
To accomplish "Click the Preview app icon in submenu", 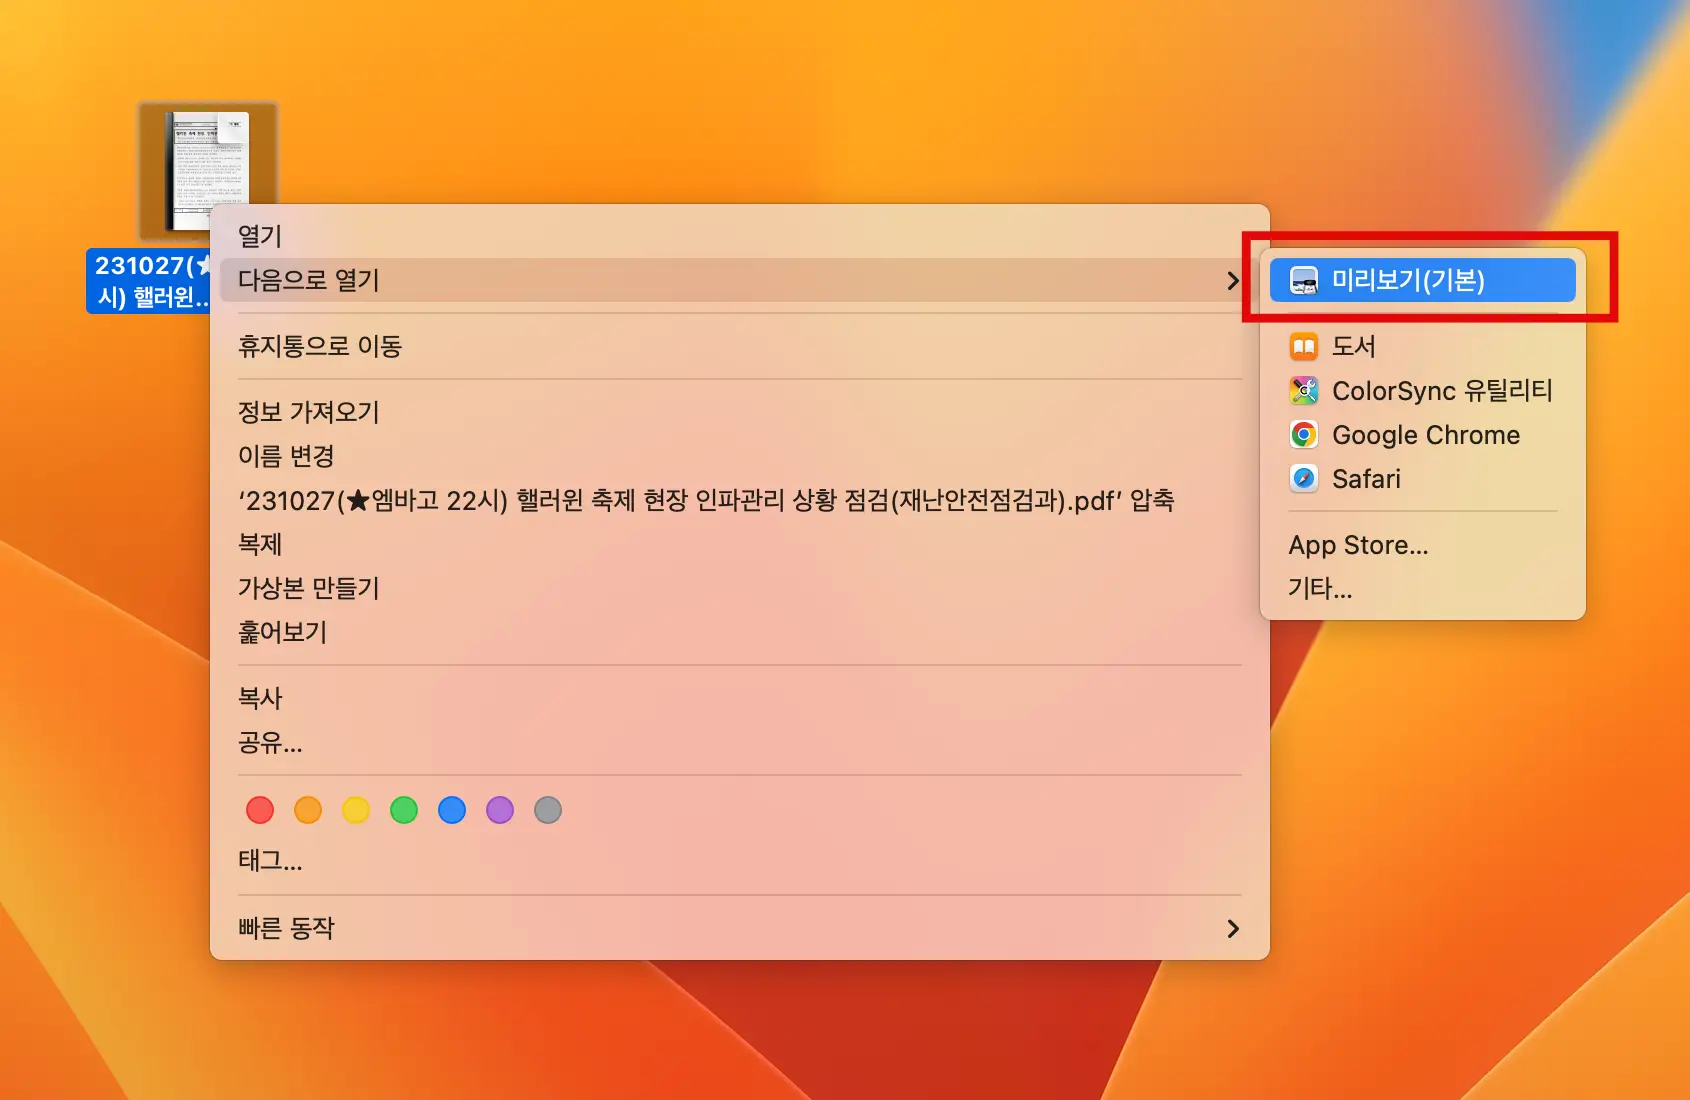I will (x=1304, y=281).
